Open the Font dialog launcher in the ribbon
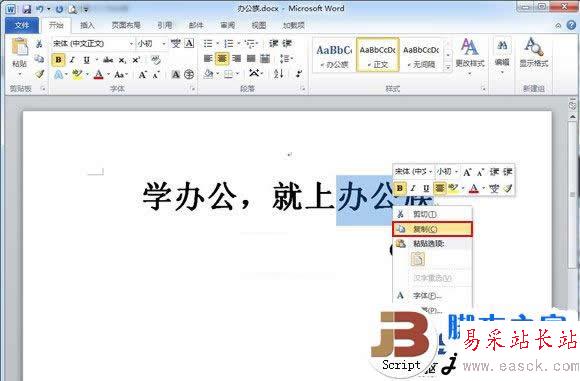The image size is (580, 381). click(192, 89)
